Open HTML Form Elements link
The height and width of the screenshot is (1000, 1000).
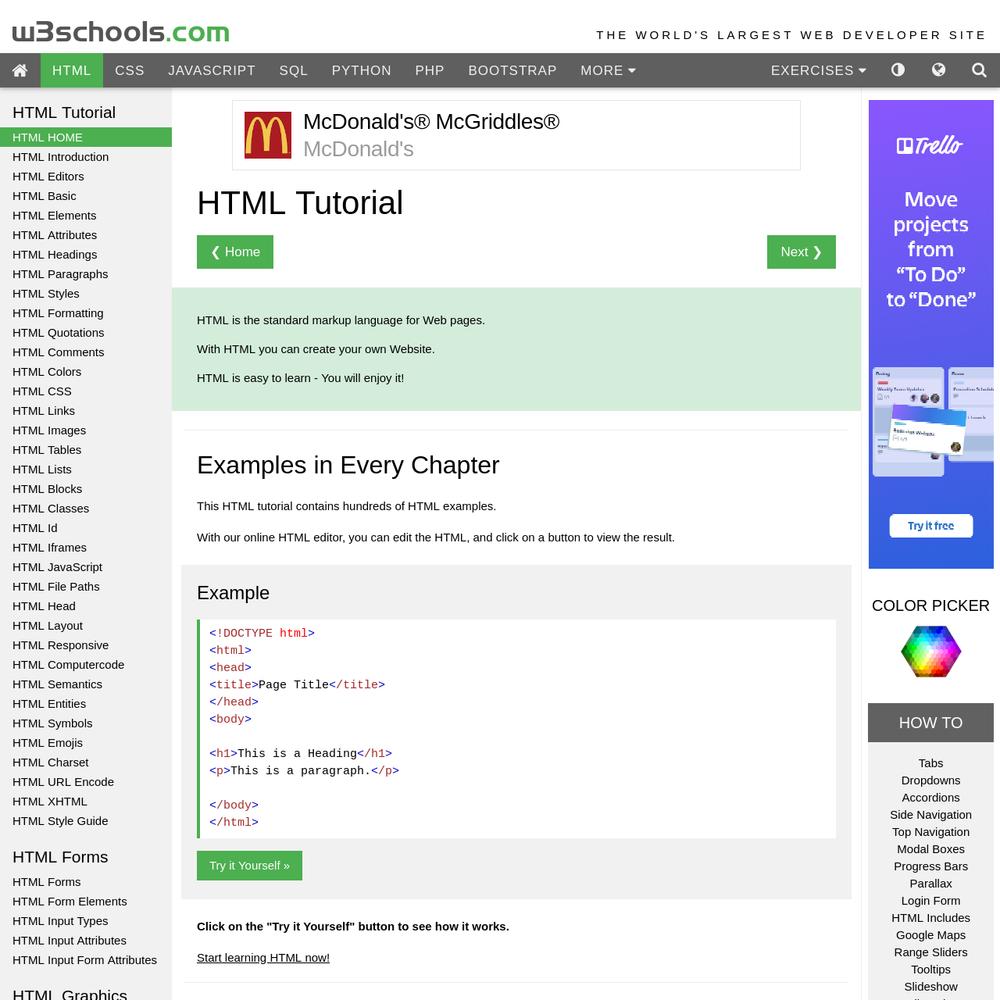85,901
